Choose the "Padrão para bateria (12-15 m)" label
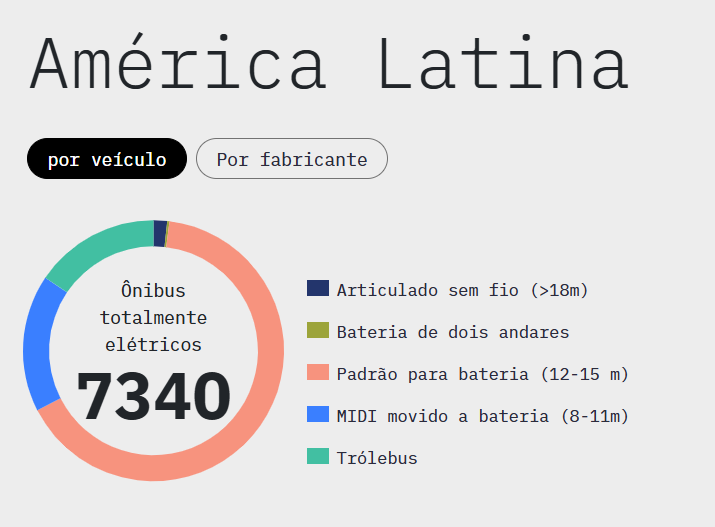715x527 pixels. point(482,374)
